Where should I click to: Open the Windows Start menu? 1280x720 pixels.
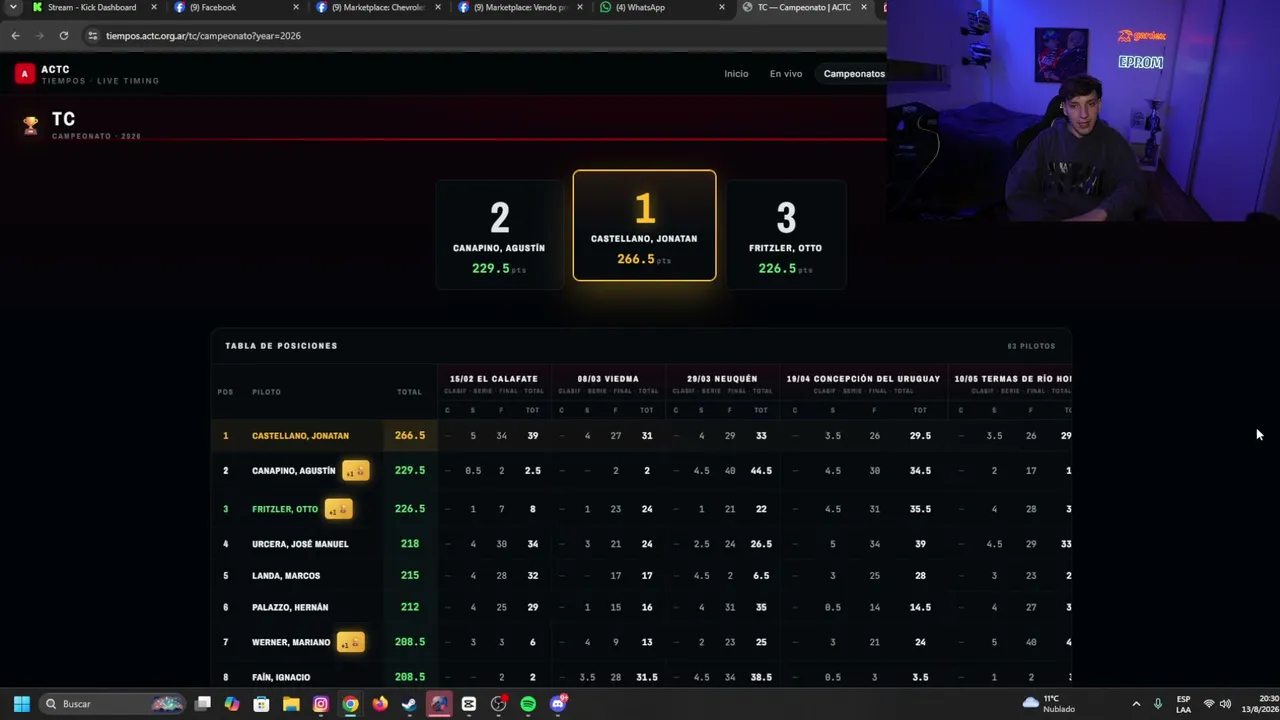[x=21, y=704]
